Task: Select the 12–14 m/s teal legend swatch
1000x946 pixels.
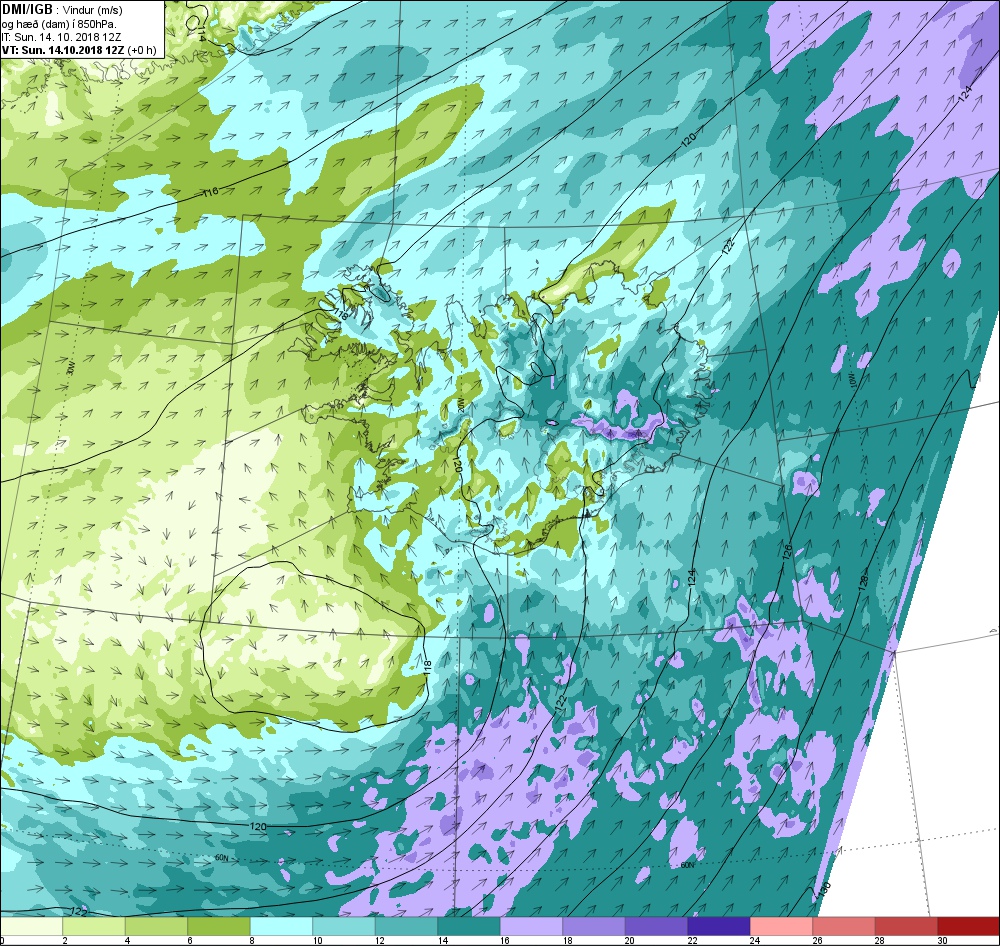Action: pyautogui.click(x=406, y=926)
